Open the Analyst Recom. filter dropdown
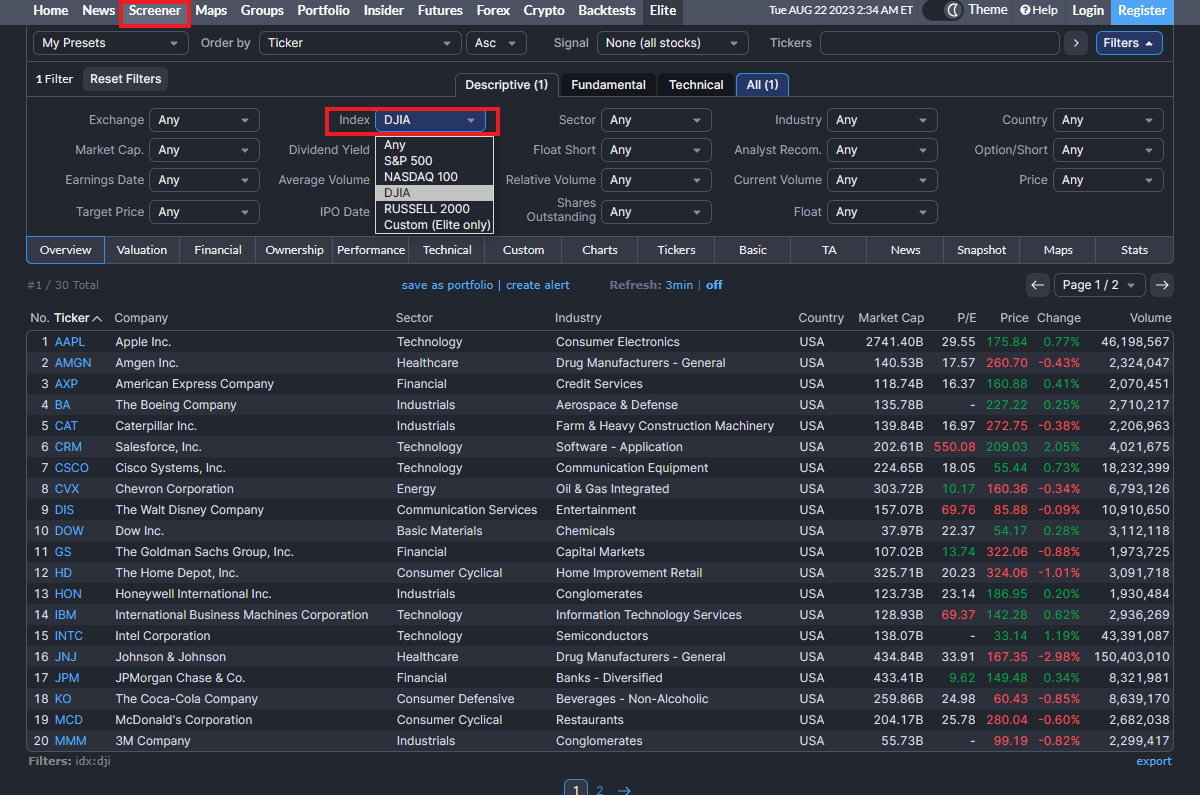 point(882,150)
